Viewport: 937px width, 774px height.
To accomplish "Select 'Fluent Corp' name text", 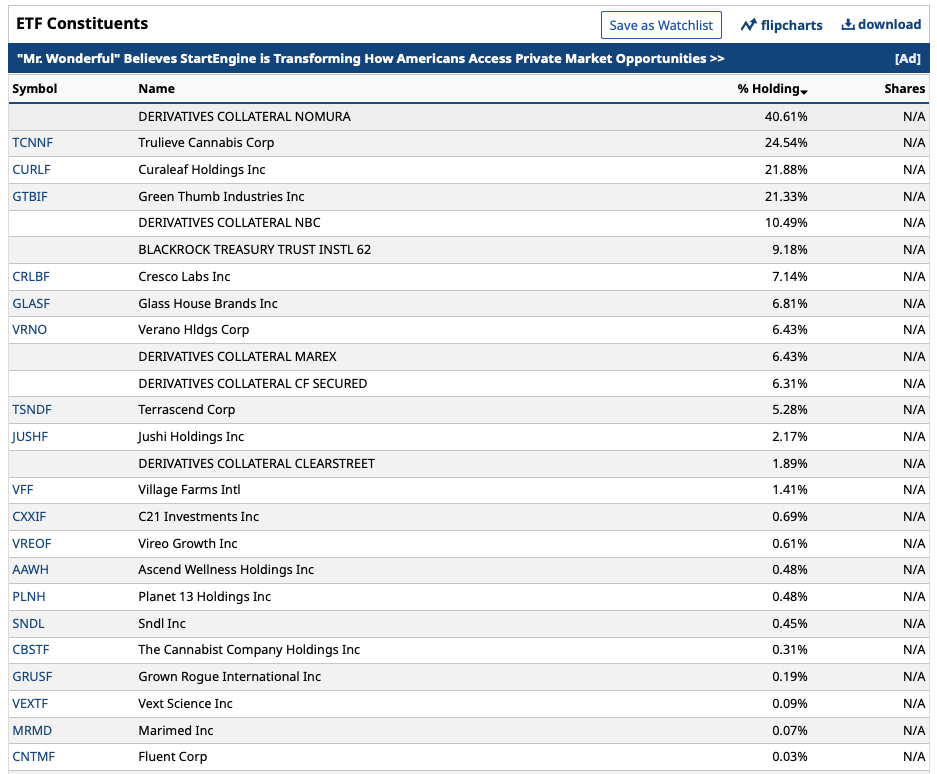I will point(173,757).
